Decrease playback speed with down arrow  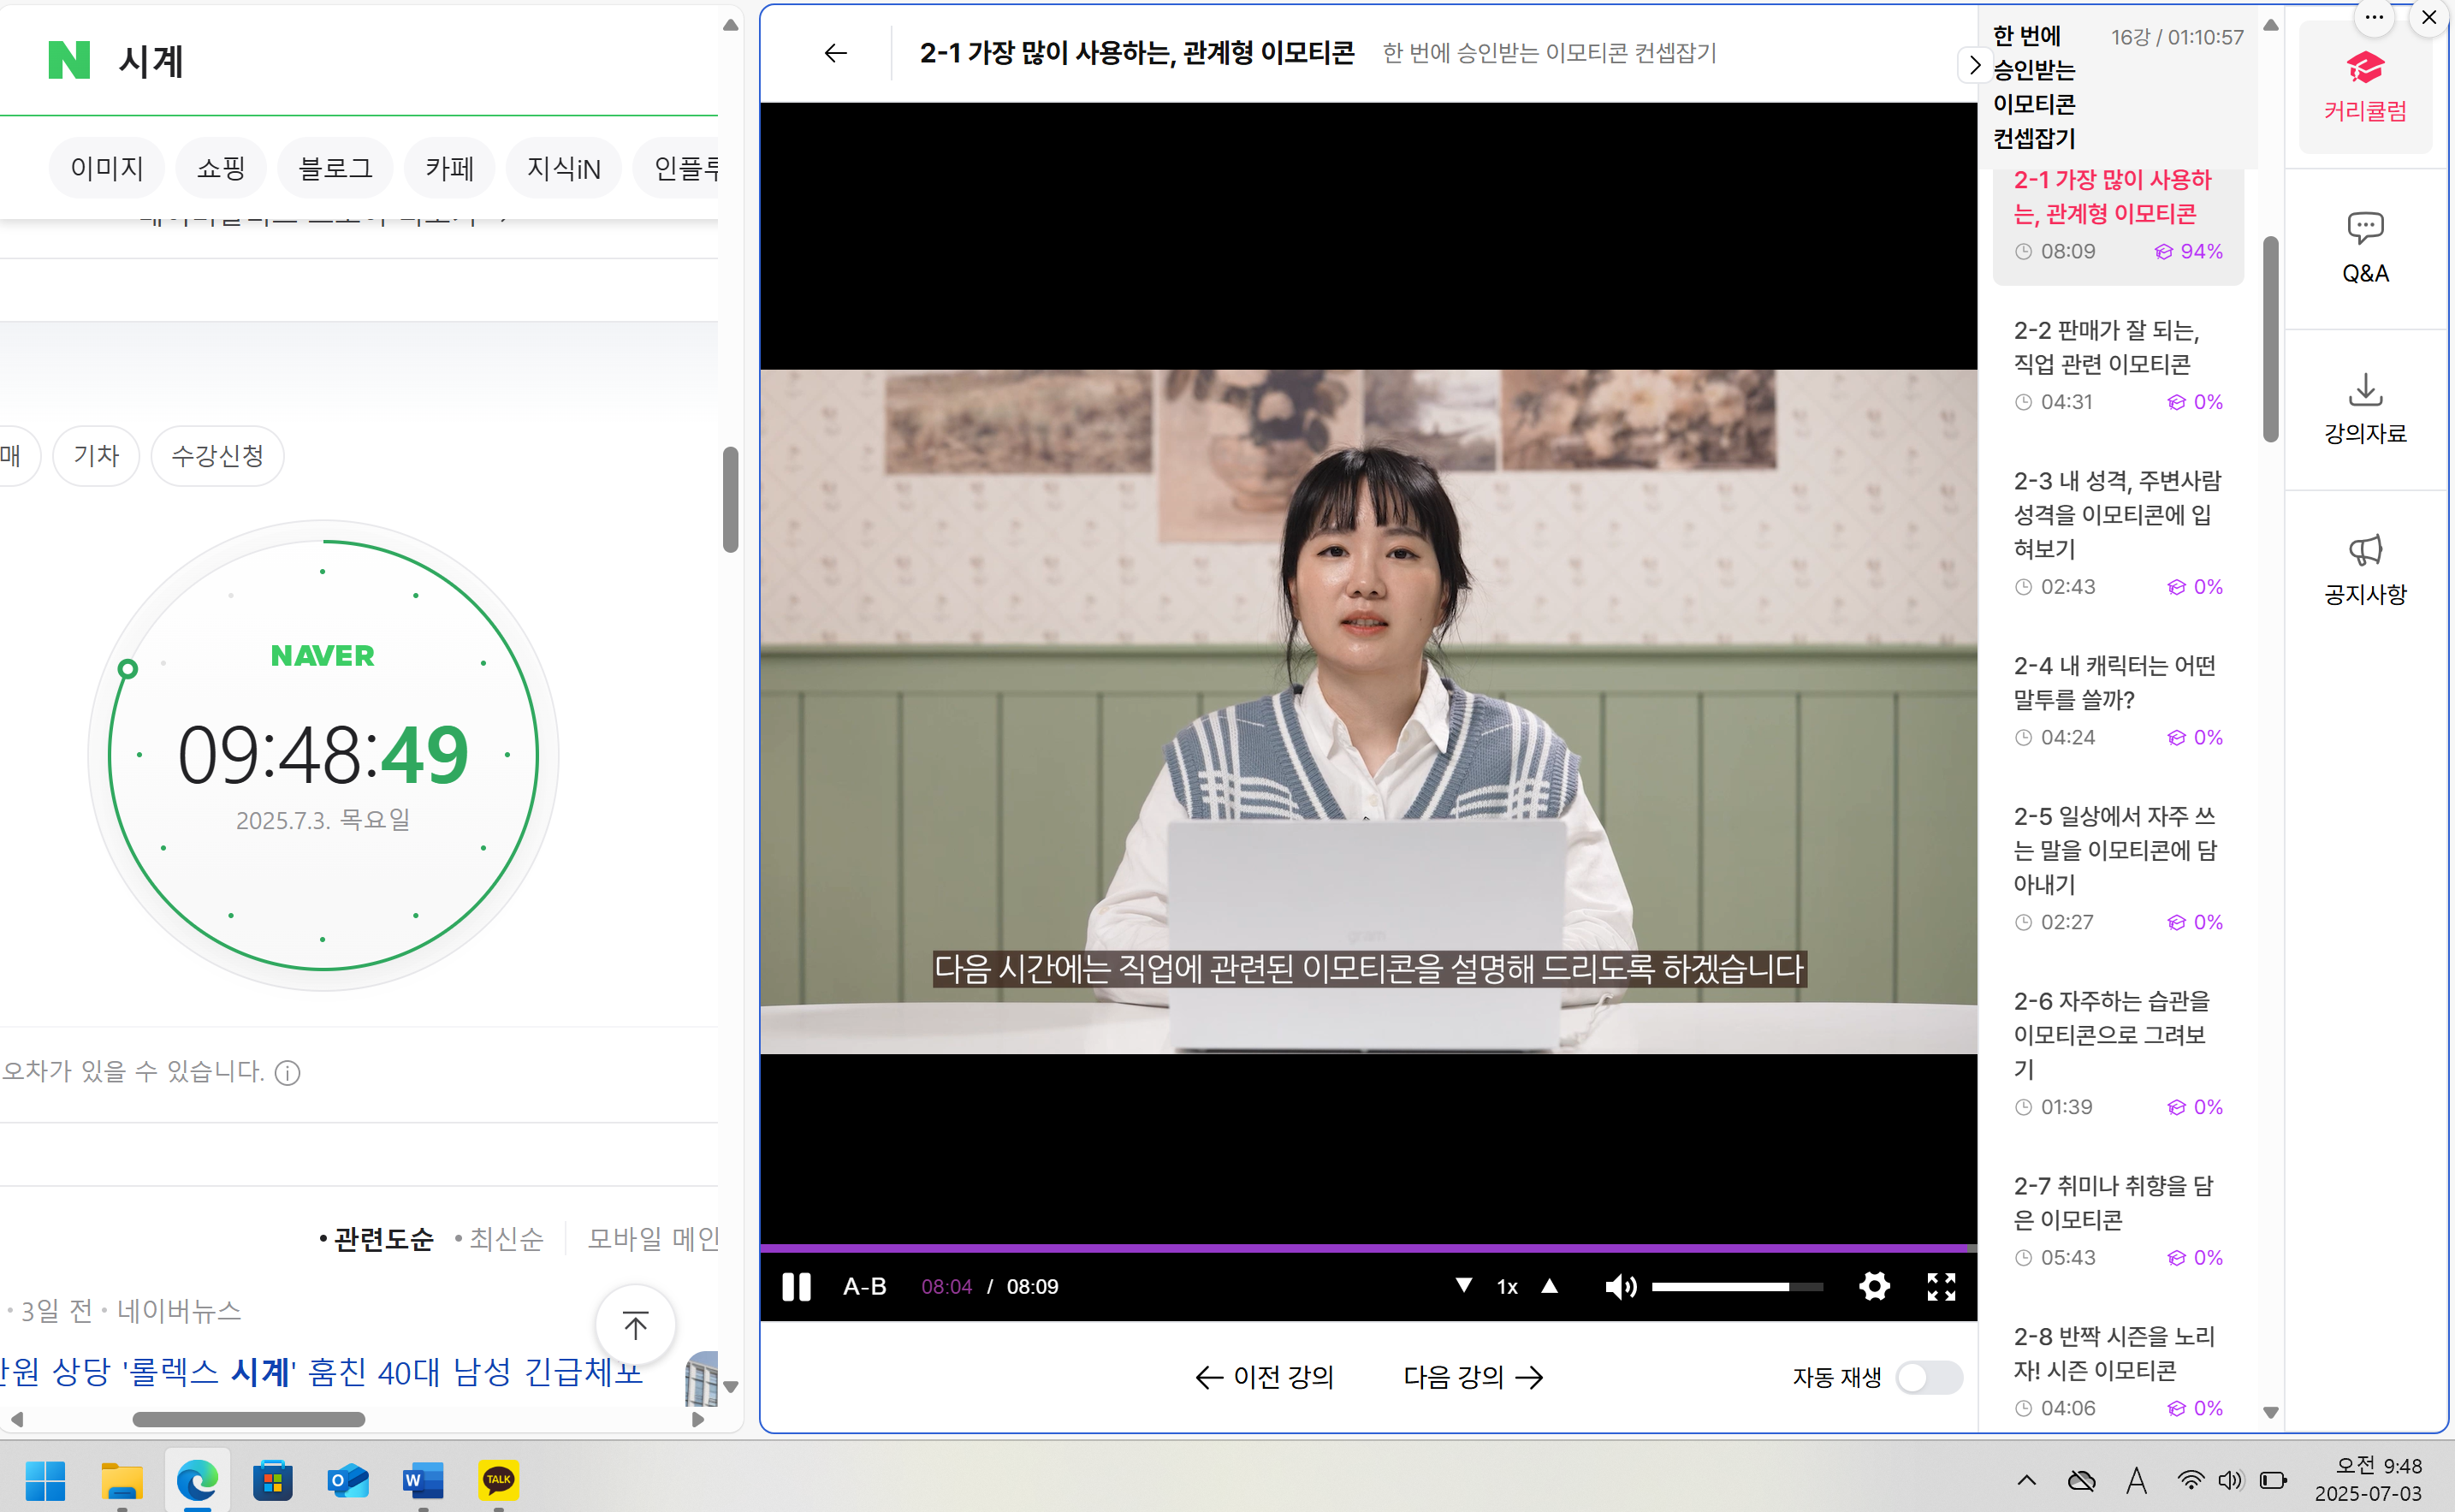(1463, 1285)
